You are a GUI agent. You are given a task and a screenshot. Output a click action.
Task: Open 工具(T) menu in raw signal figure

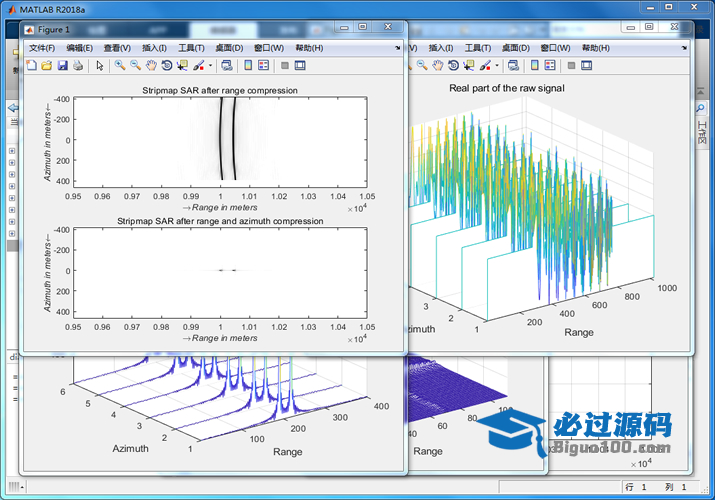(477, 48)
